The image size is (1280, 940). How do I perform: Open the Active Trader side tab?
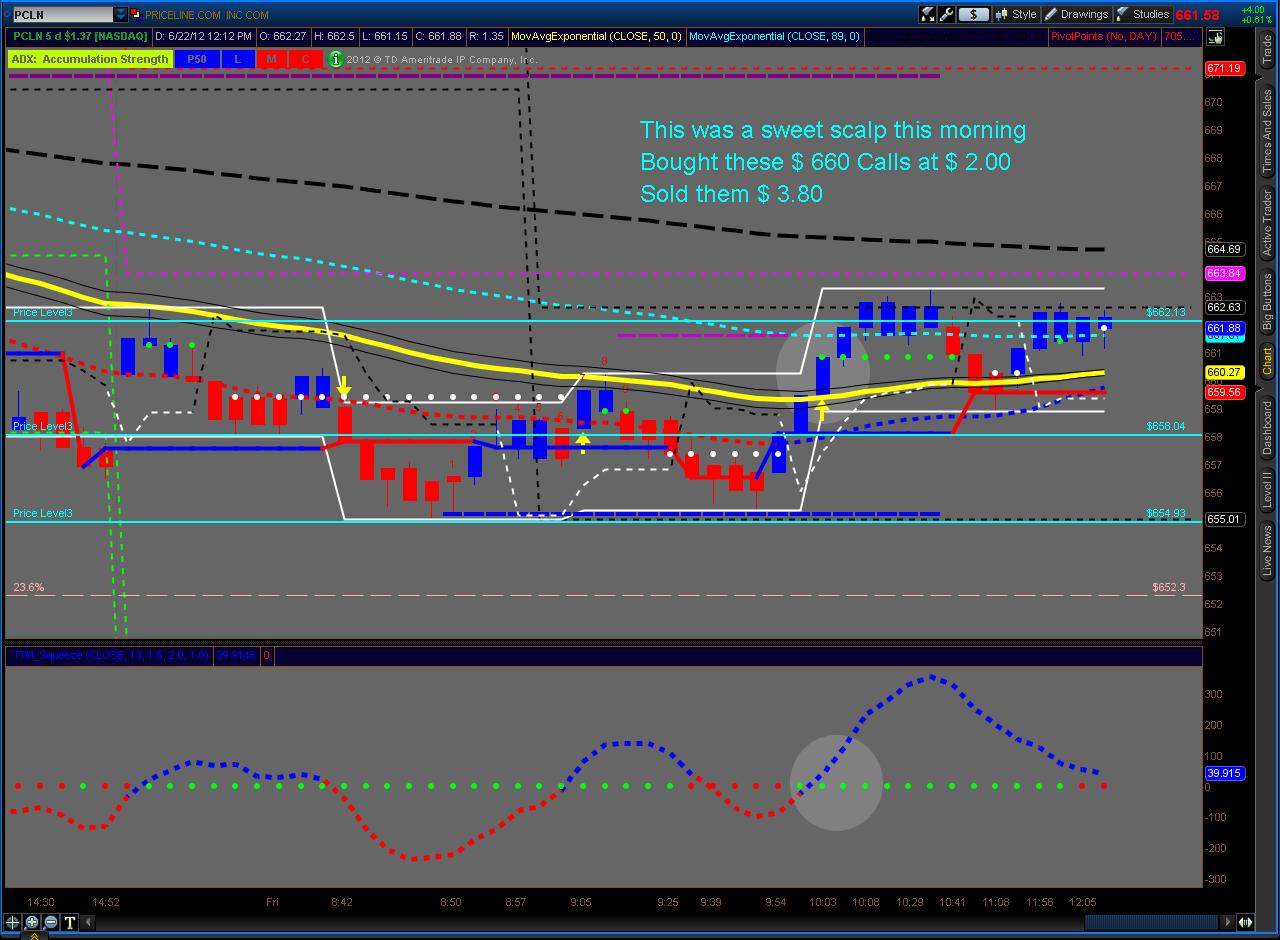(1267, 222)
